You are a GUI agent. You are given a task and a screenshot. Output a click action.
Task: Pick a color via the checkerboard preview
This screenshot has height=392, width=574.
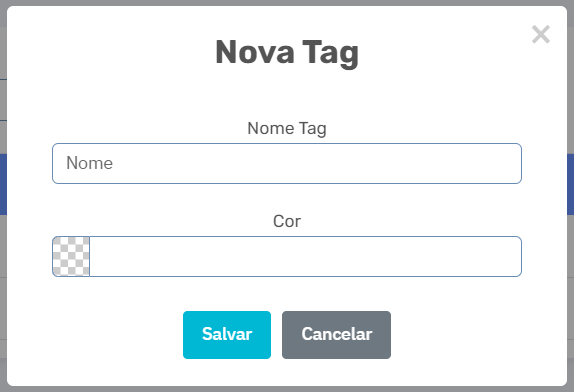click(71, 256)
